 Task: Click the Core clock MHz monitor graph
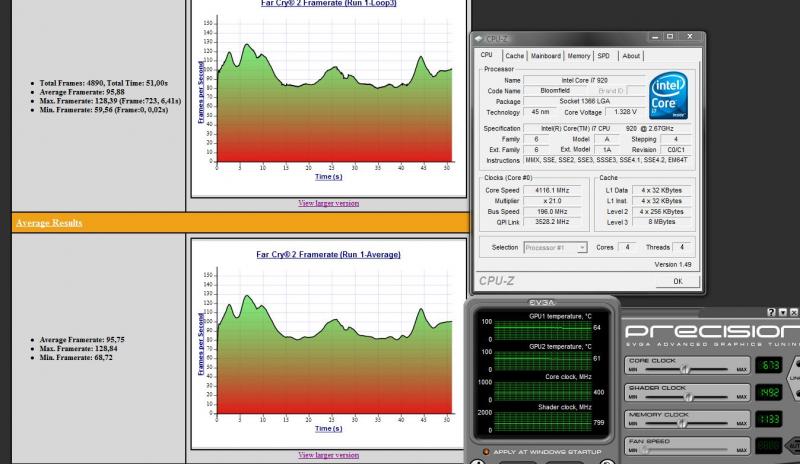[x=542, y=391]
